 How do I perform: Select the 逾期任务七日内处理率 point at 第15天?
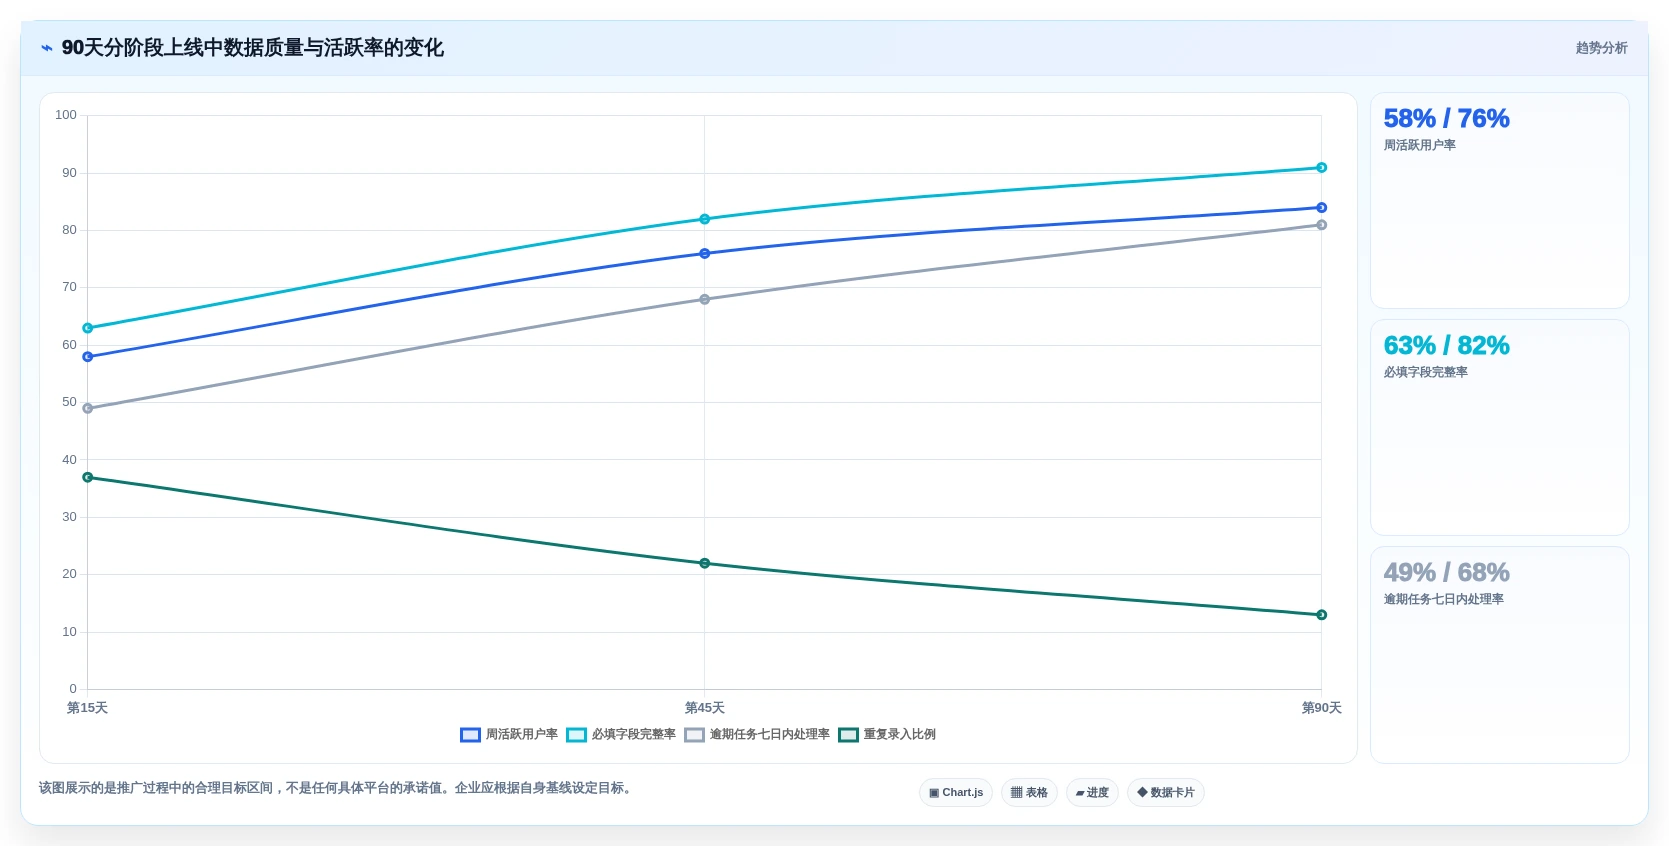coord(88,409)
